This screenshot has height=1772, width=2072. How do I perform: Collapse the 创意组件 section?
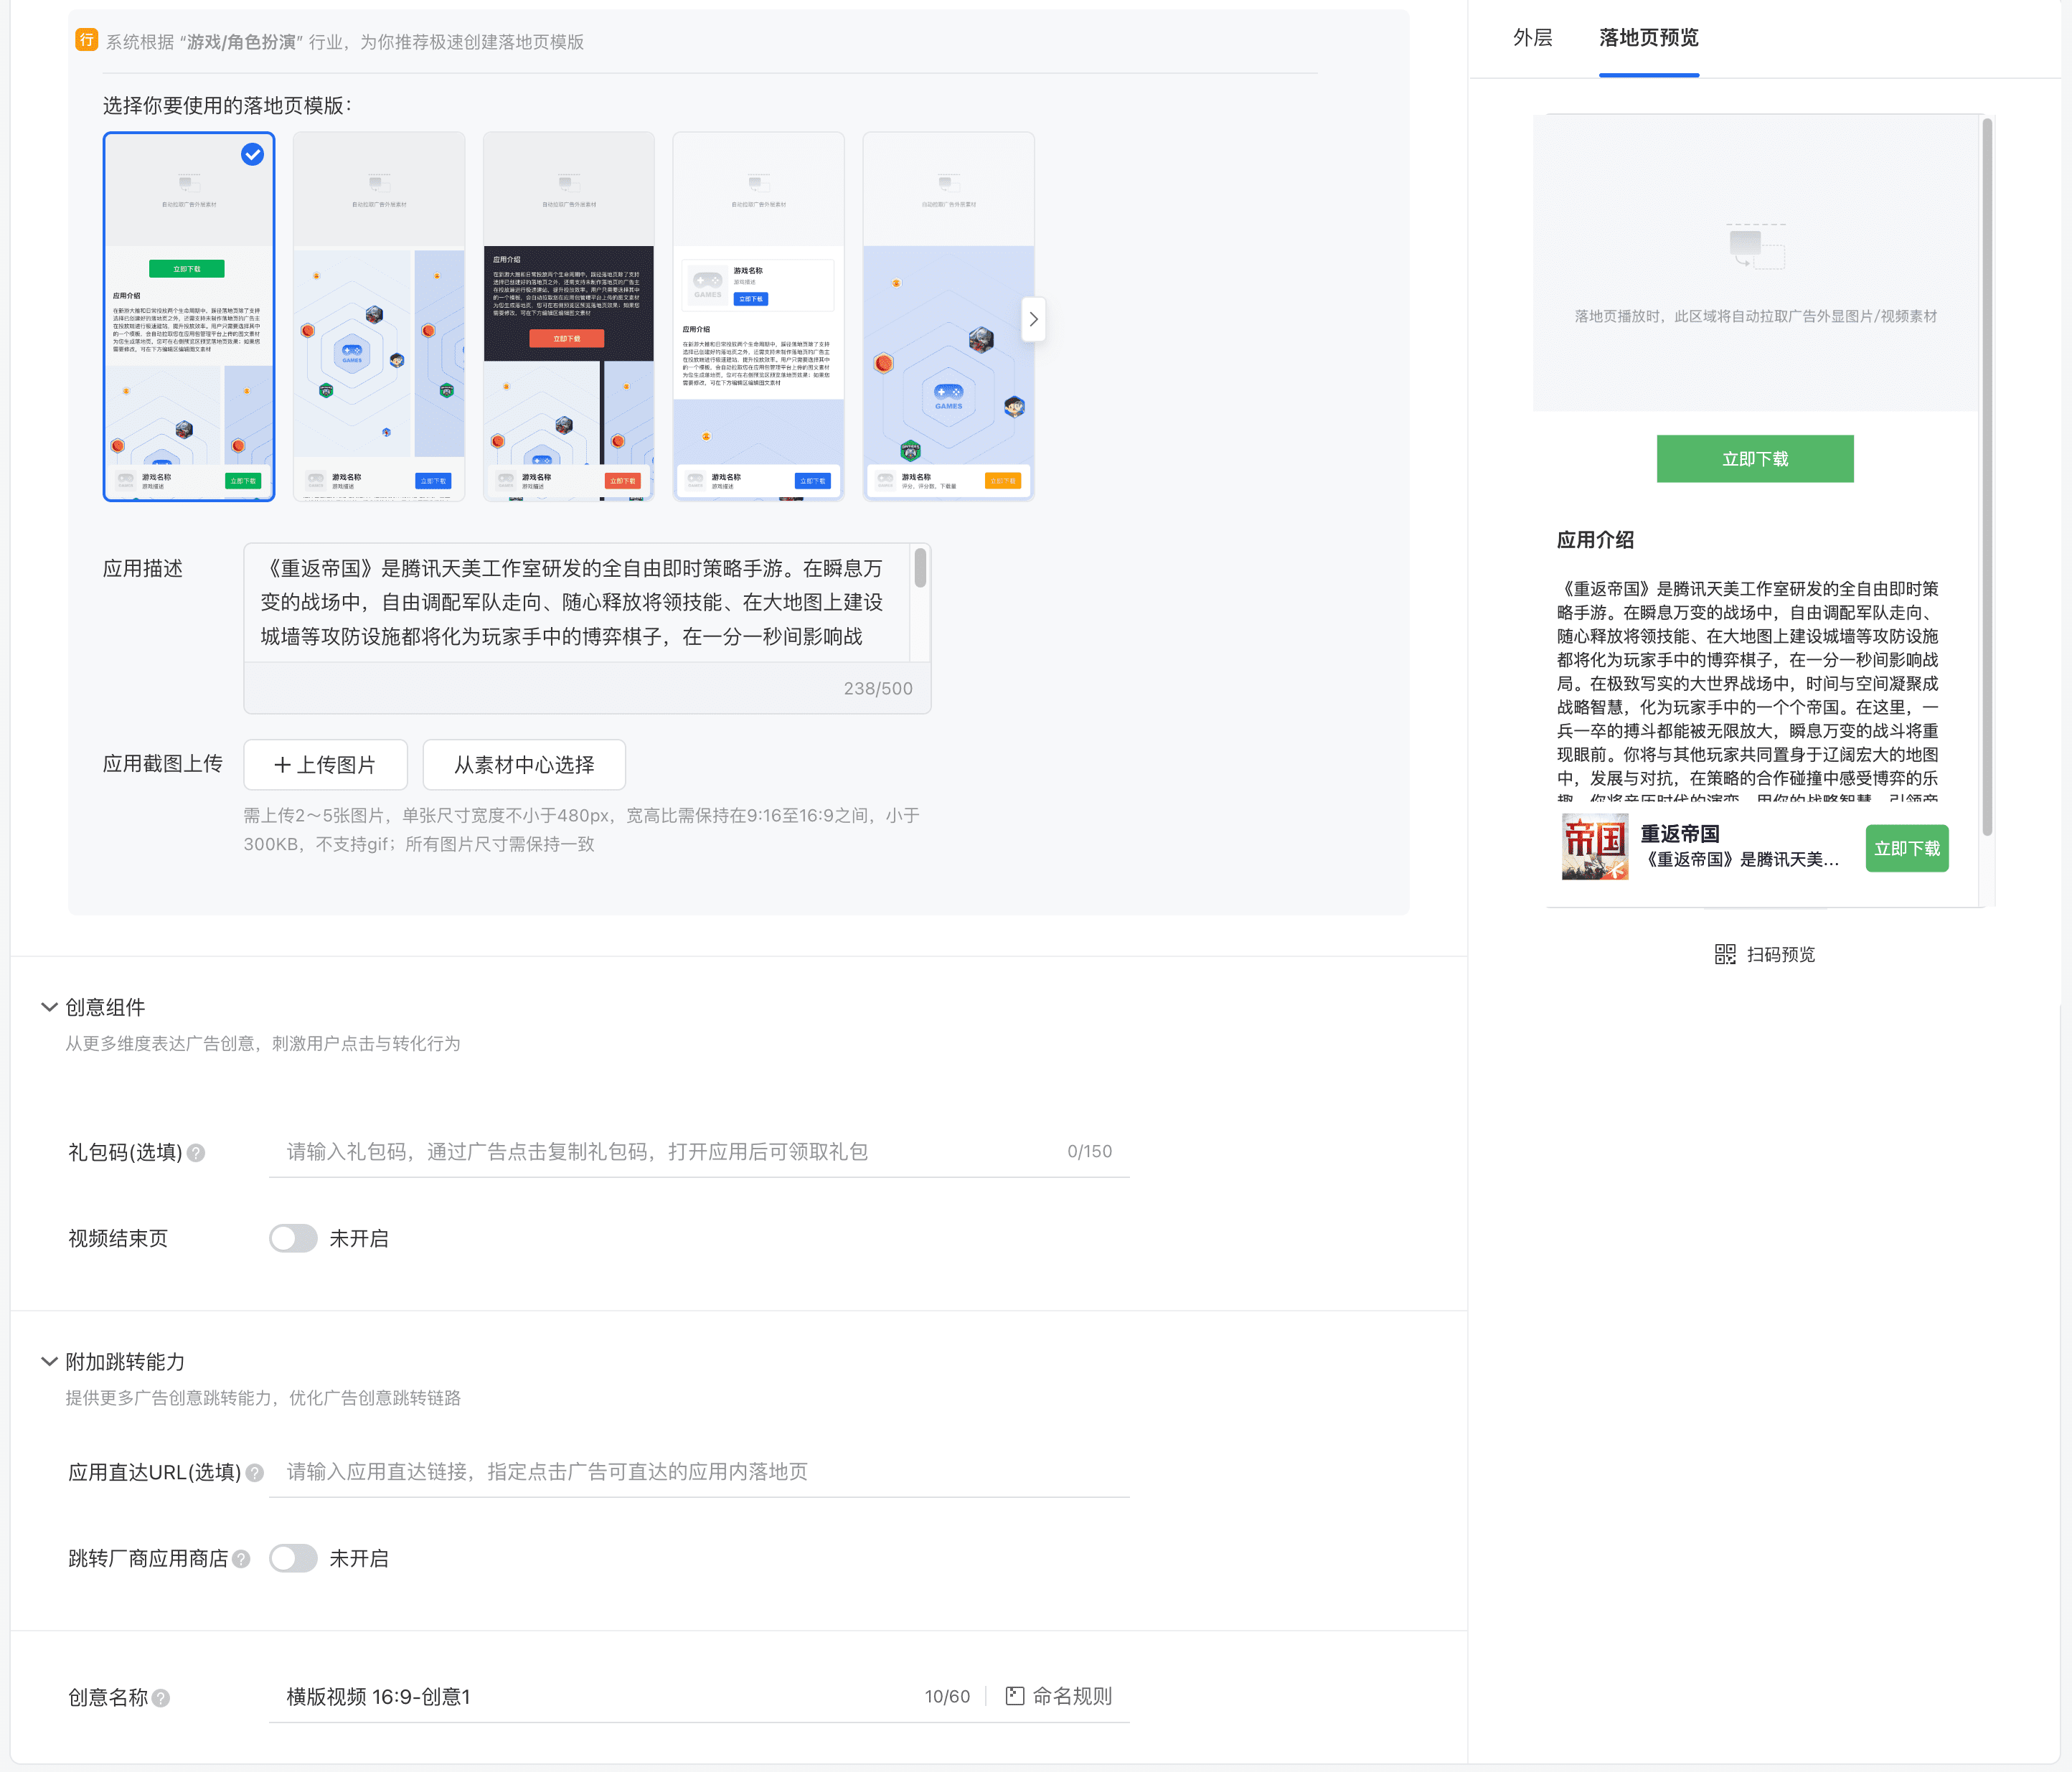pos(49,1007)
